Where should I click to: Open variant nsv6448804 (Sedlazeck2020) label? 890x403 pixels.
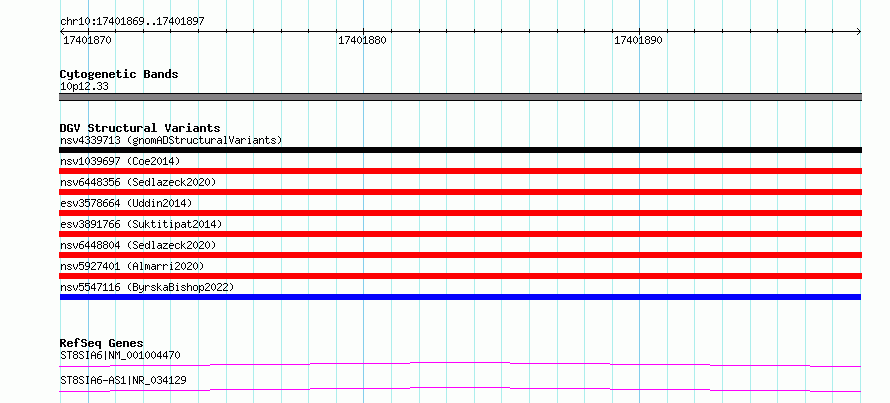pyautogui.click(x=138, y=245)
